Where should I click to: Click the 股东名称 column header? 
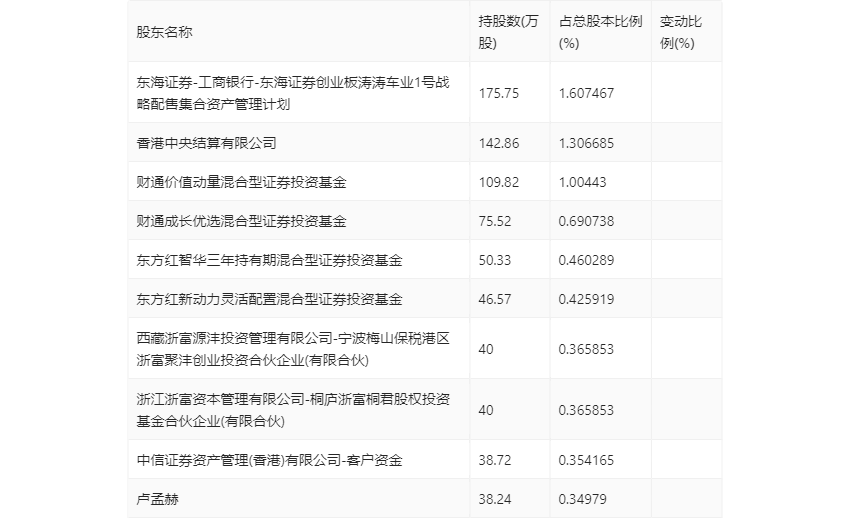click(164, 32)
